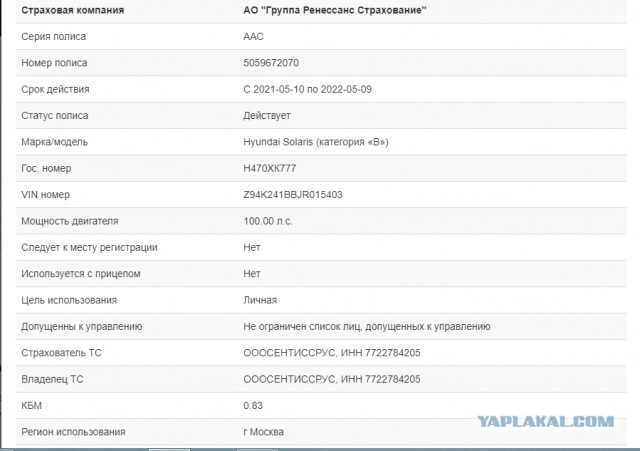Select the 'Номер полиса' label
Image resolution: width=640 pixels, height=451 pixels.
point(54,63)
